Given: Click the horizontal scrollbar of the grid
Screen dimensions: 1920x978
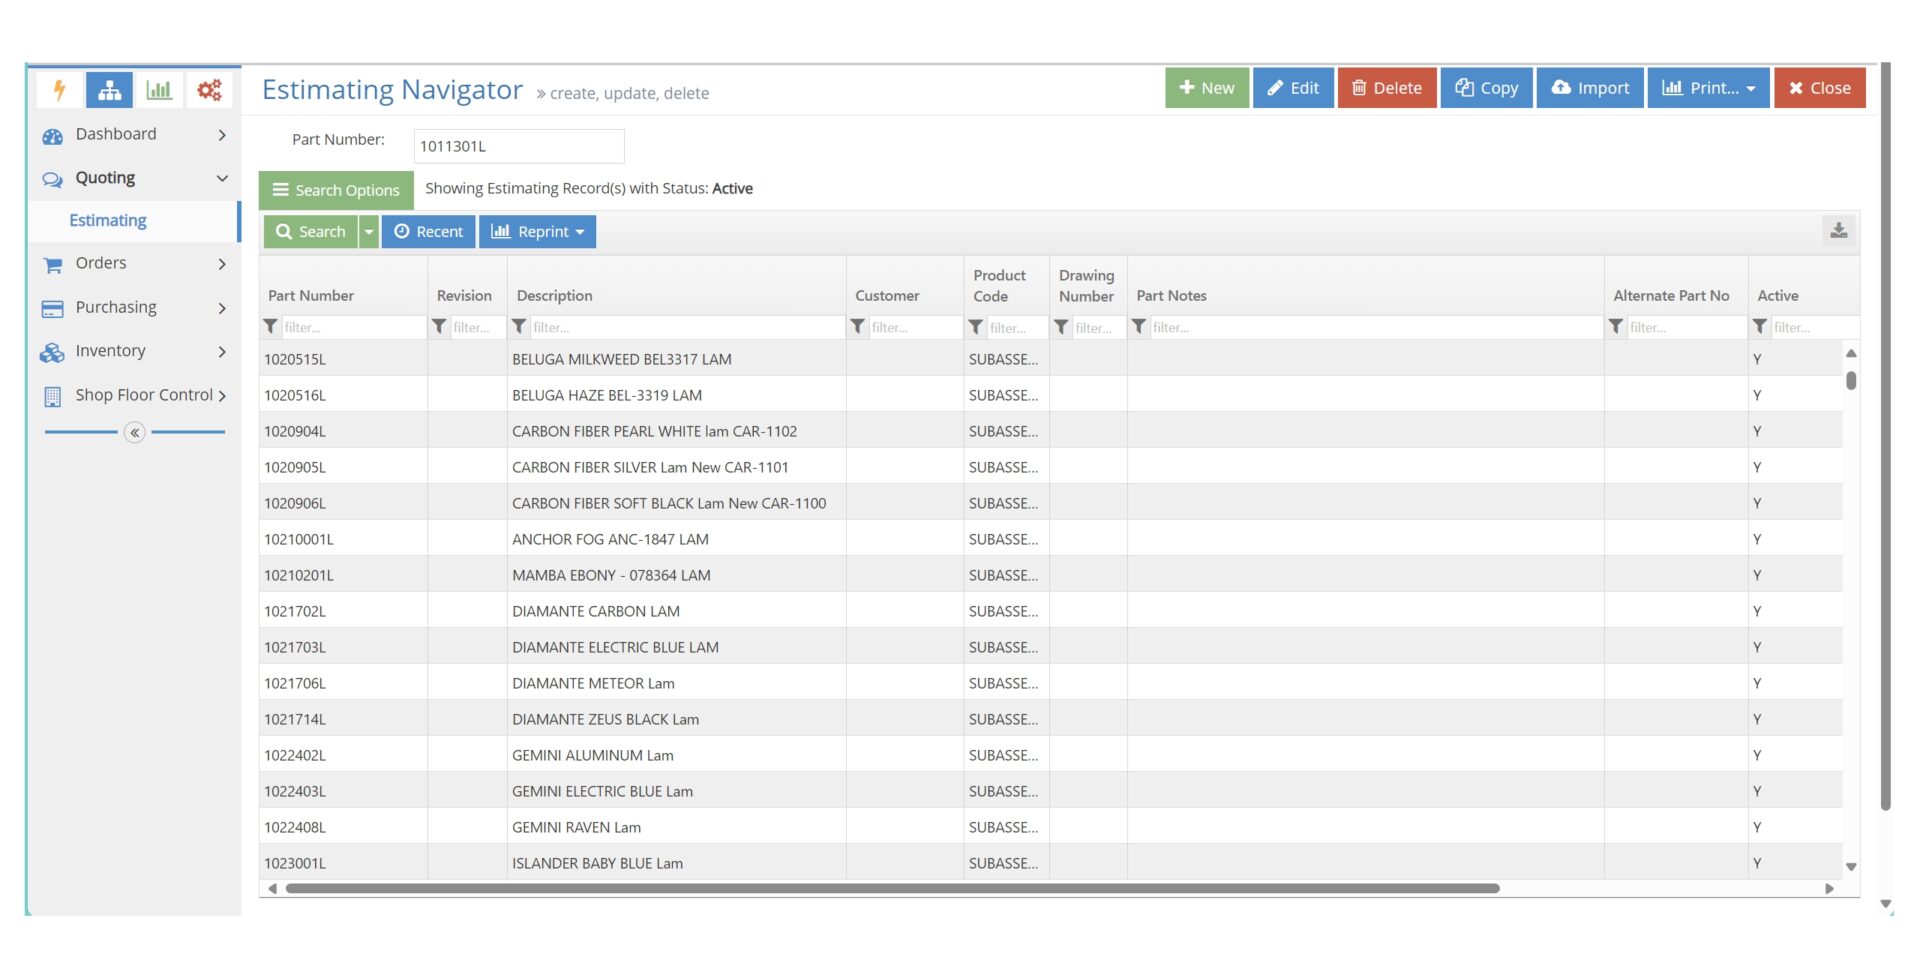Looking at the screenshot, I should [x=892, y=888].
